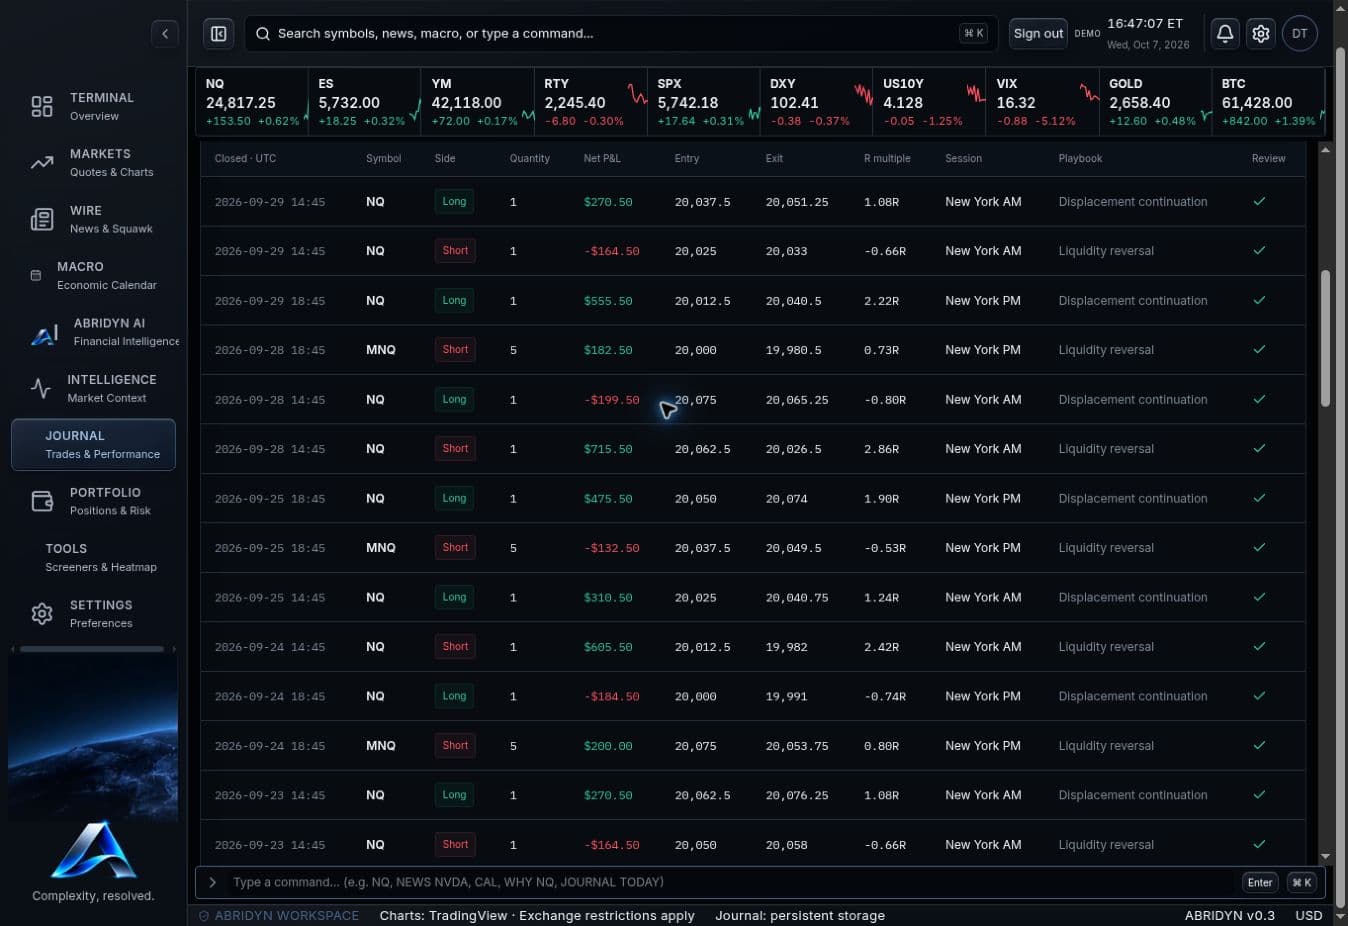Screen dimensions: 1348x926
Task: Open Portfolio Positions & Risk section
Action: (93, 501)
